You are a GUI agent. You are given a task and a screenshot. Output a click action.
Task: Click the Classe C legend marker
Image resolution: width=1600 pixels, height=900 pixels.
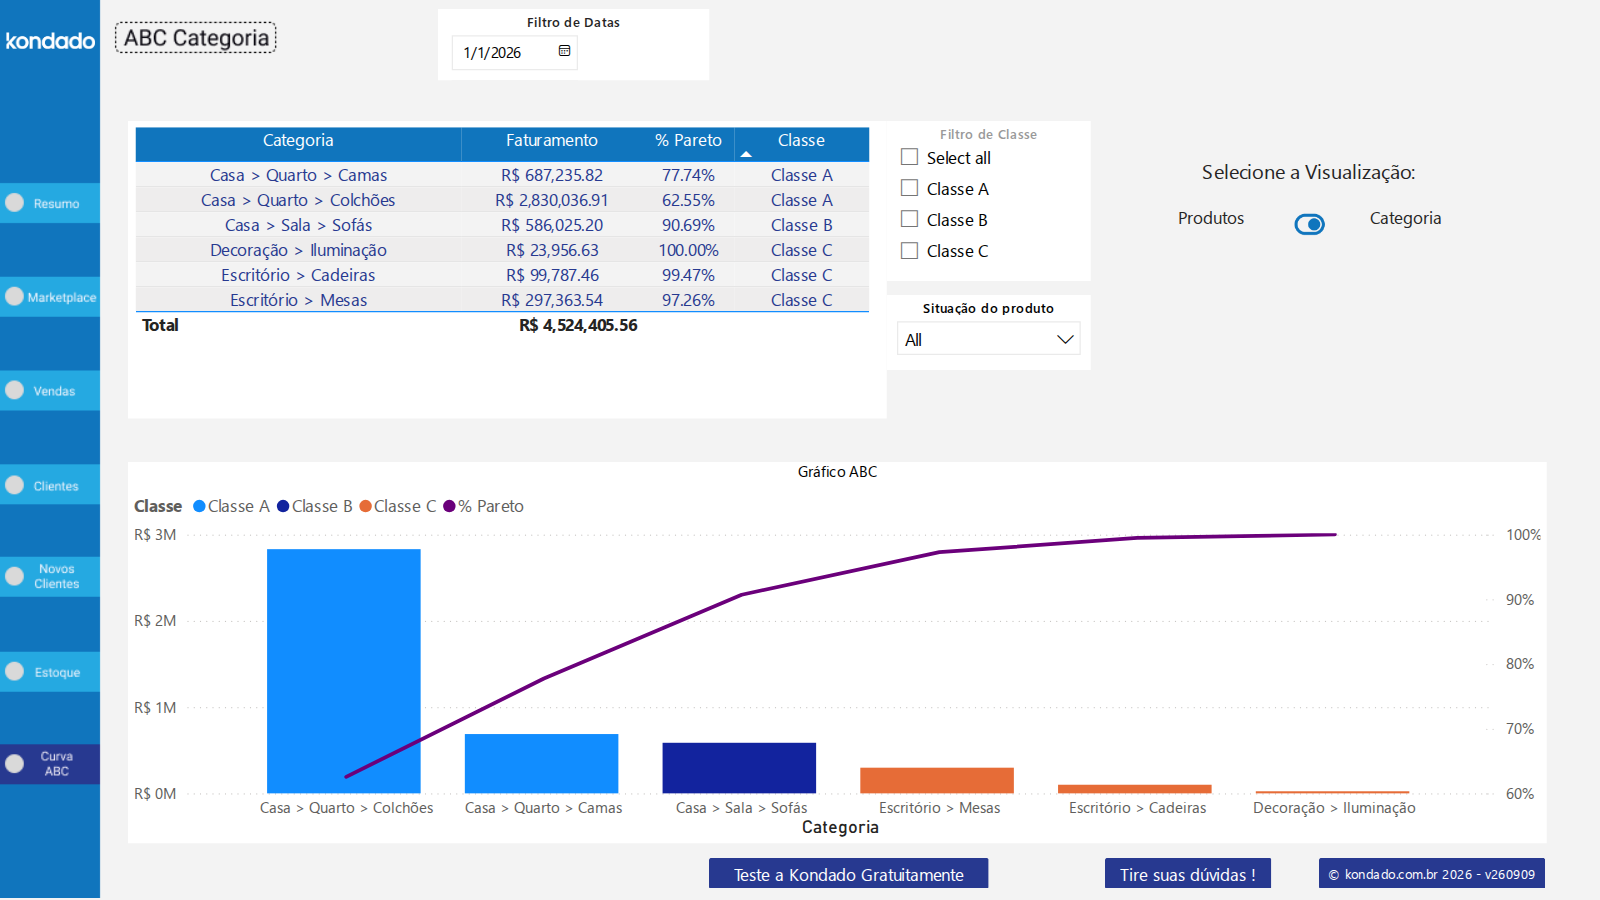coord(365,506)
